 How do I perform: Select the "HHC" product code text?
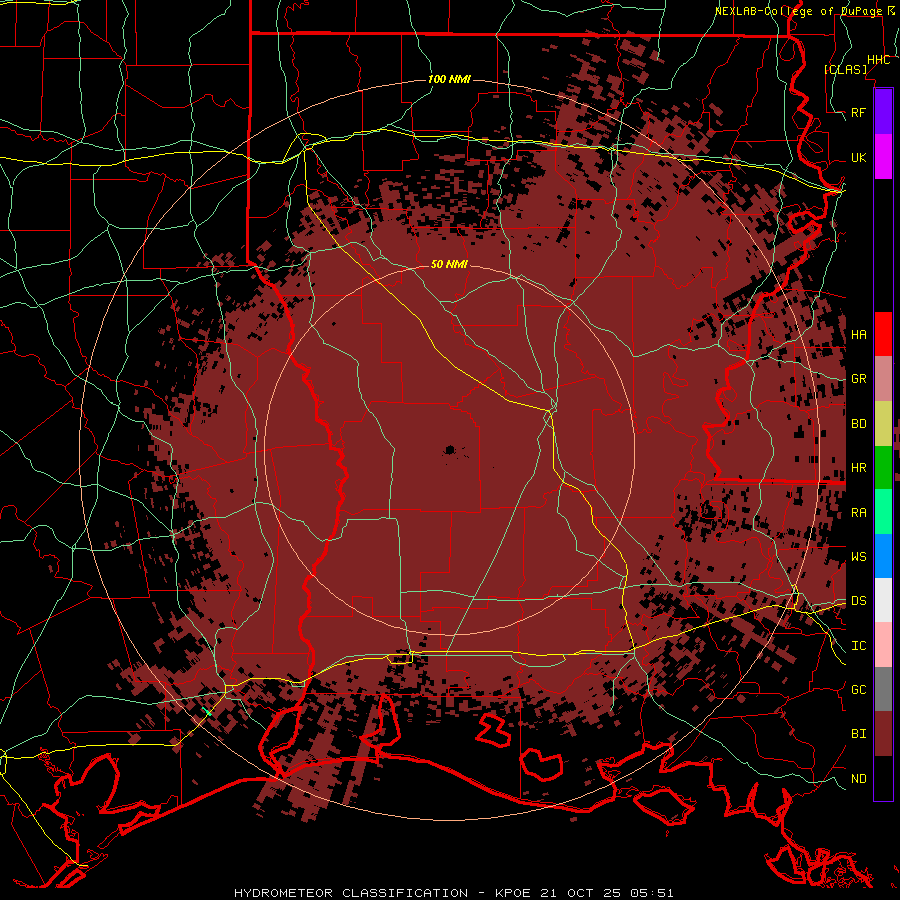pos(878,60)
